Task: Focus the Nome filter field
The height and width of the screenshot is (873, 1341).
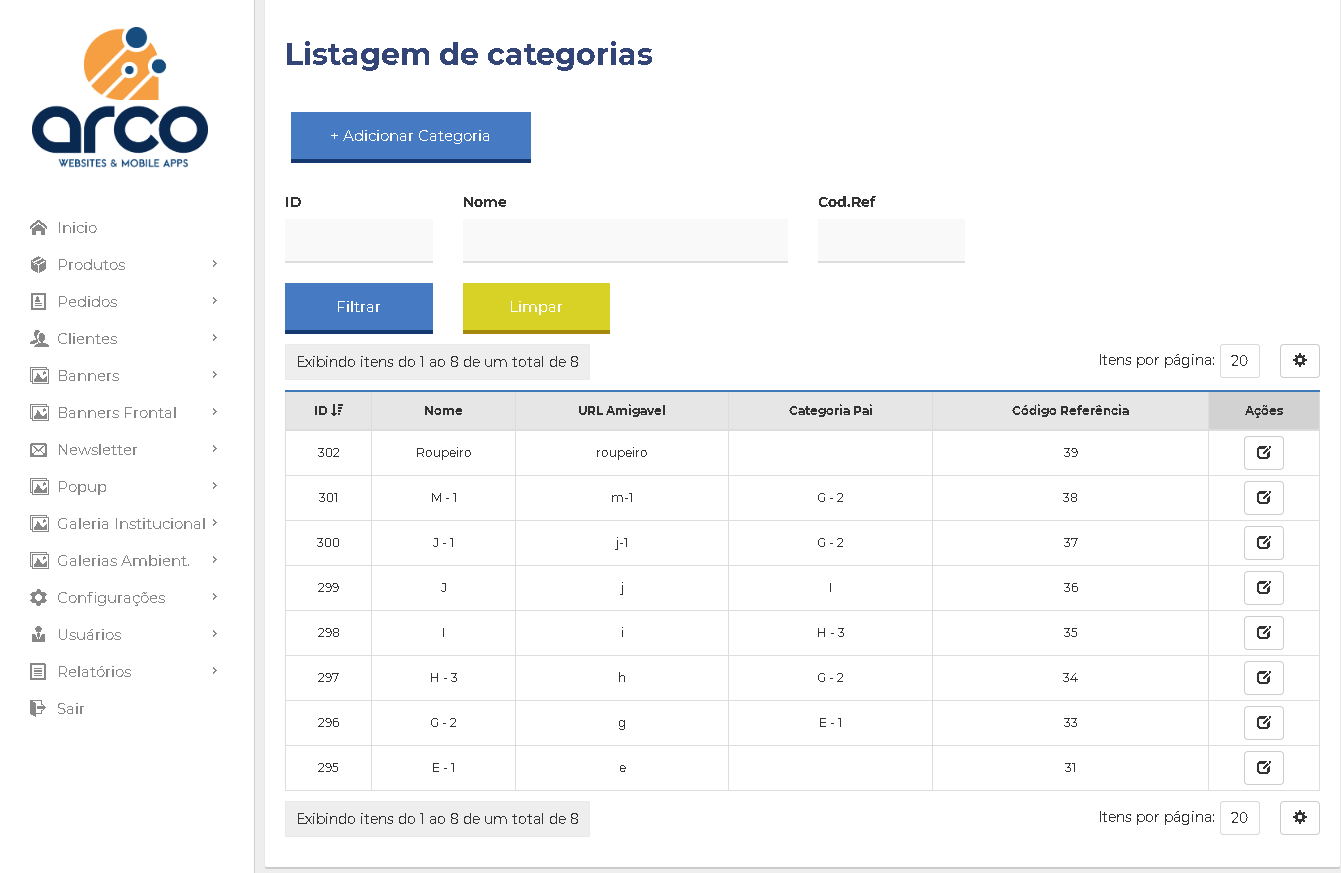Action: pos(625,241)
